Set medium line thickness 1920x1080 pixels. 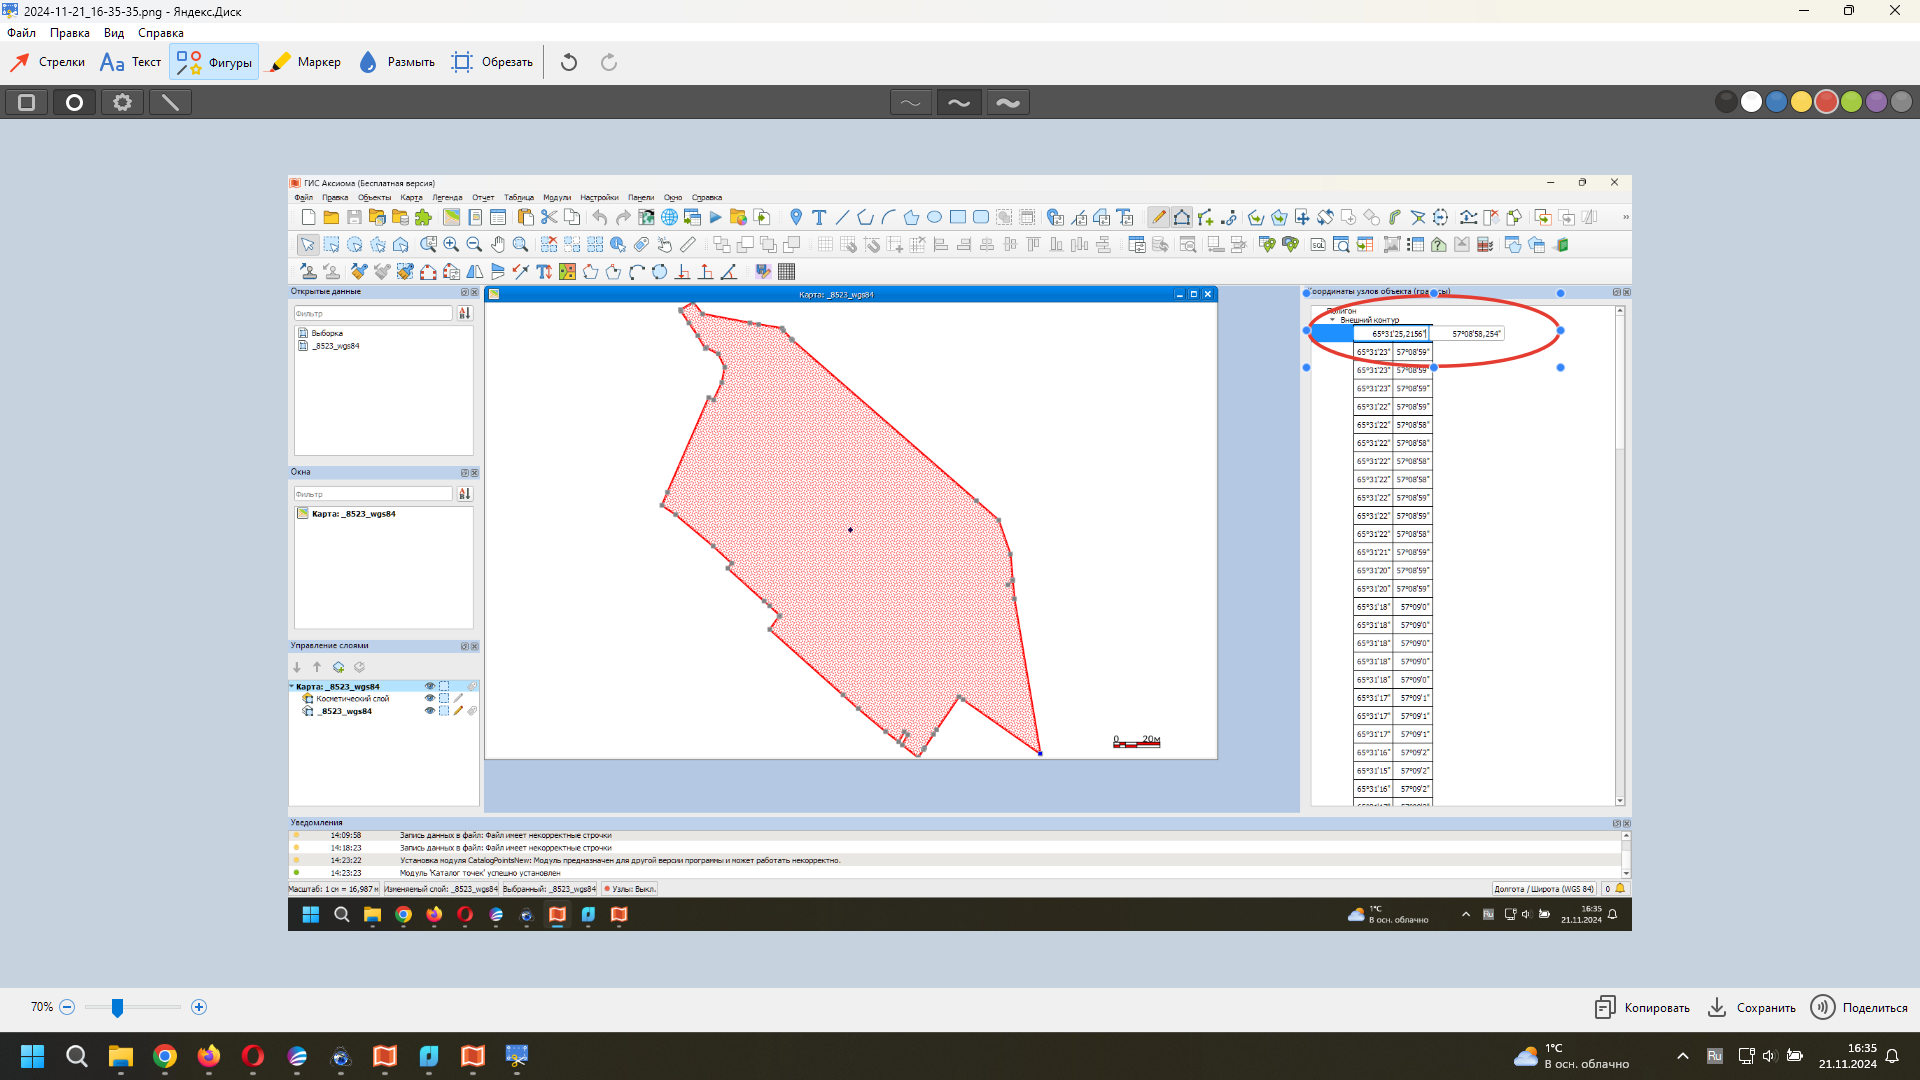click(959, 102)
